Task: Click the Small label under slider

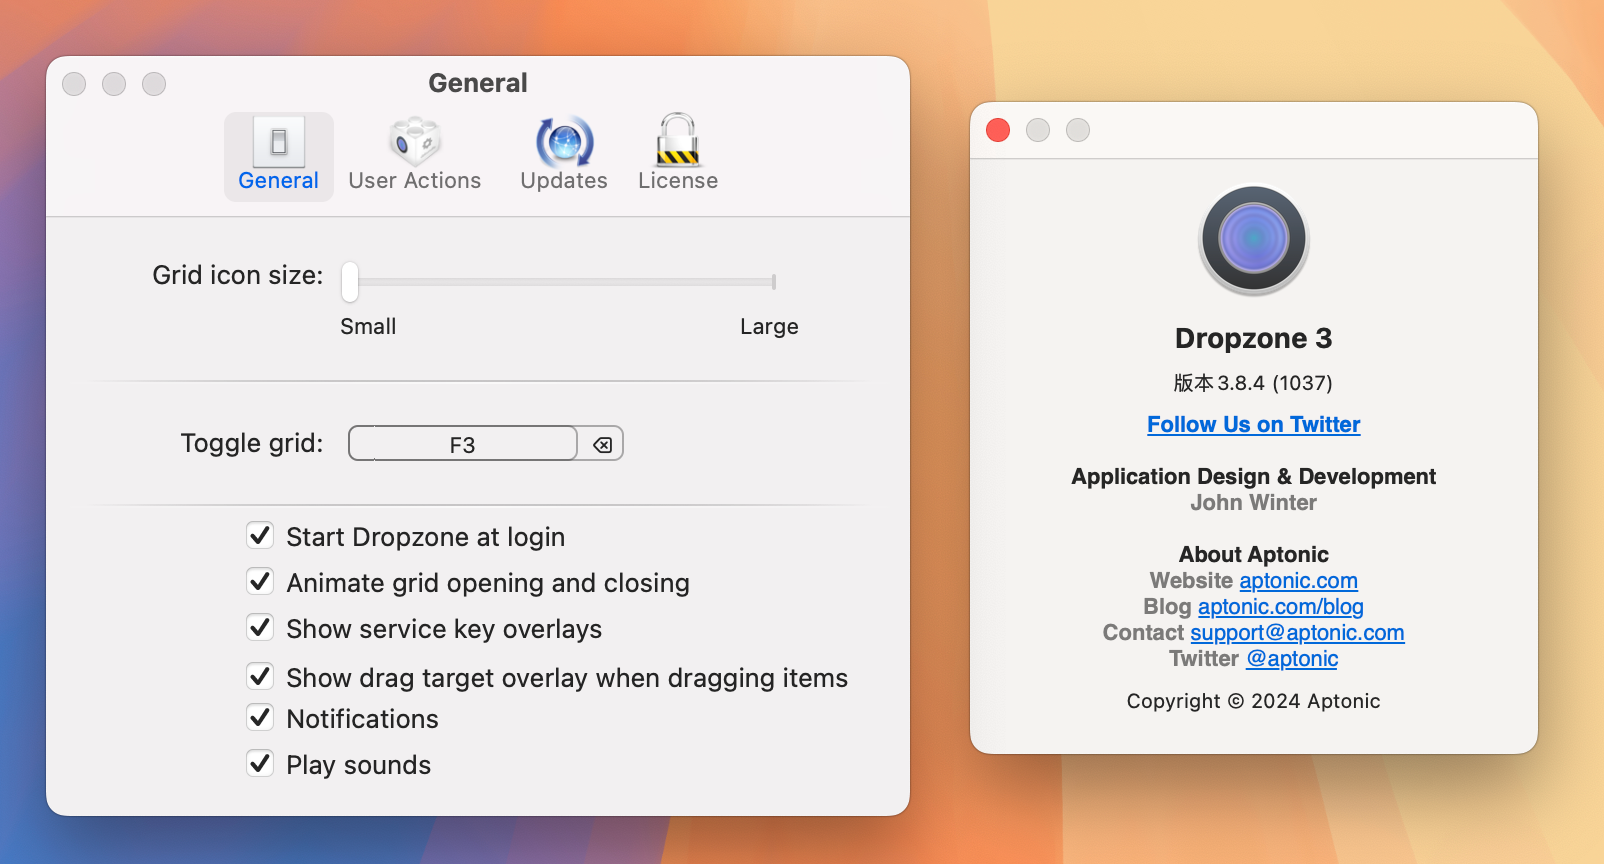Action: click(x=368, y=327)
